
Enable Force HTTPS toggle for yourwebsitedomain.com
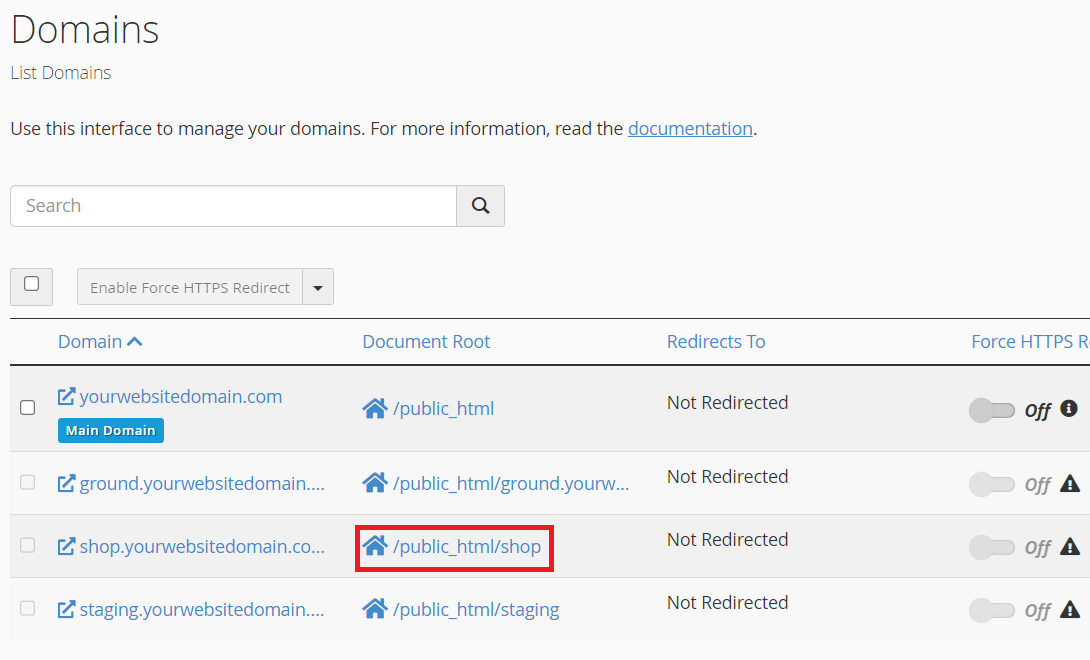coord(993,410)
